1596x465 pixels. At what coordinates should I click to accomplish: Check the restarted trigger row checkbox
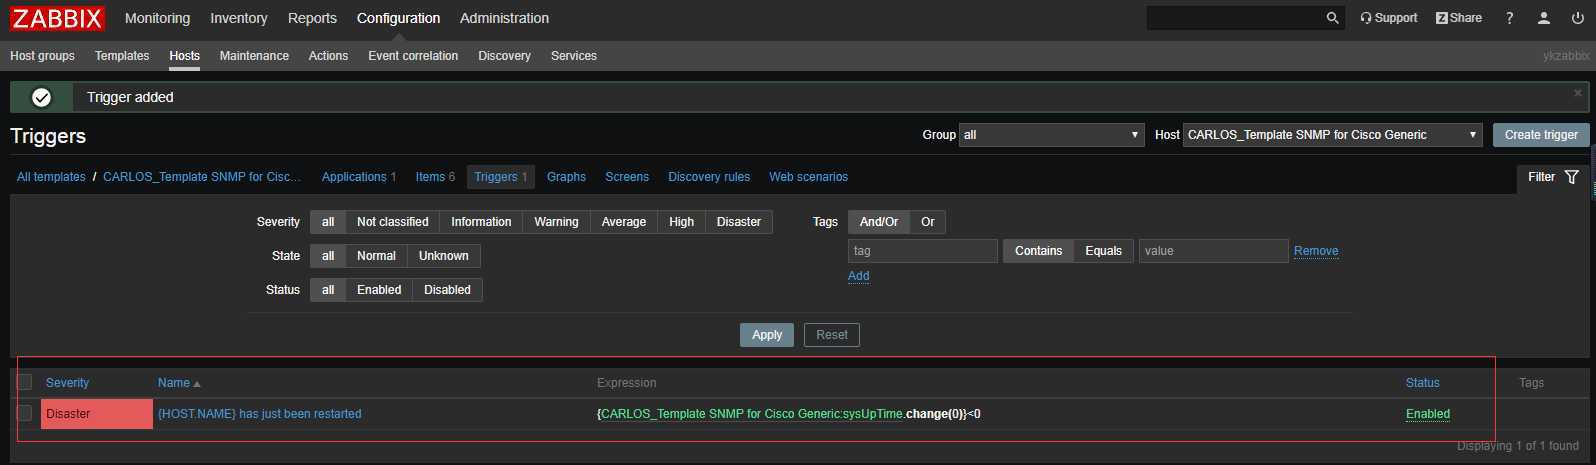25,413
